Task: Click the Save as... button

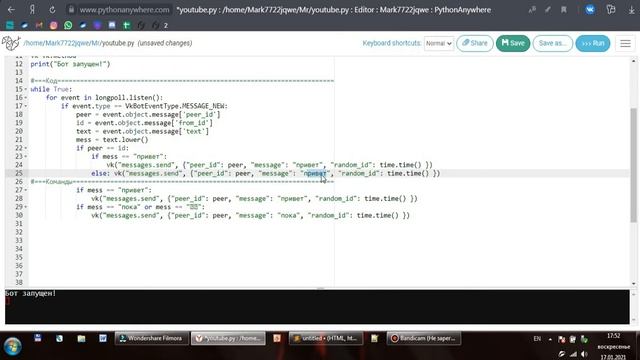Action: pos(552,43)
